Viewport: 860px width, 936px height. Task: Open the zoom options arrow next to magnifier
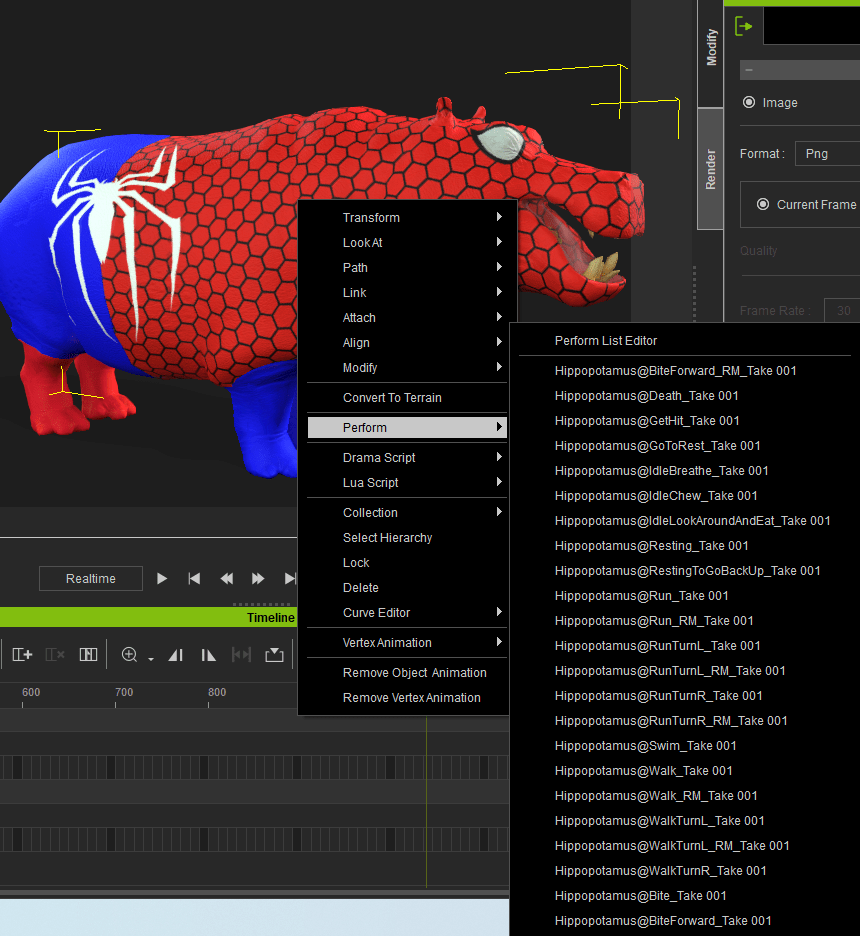(150, 658)
